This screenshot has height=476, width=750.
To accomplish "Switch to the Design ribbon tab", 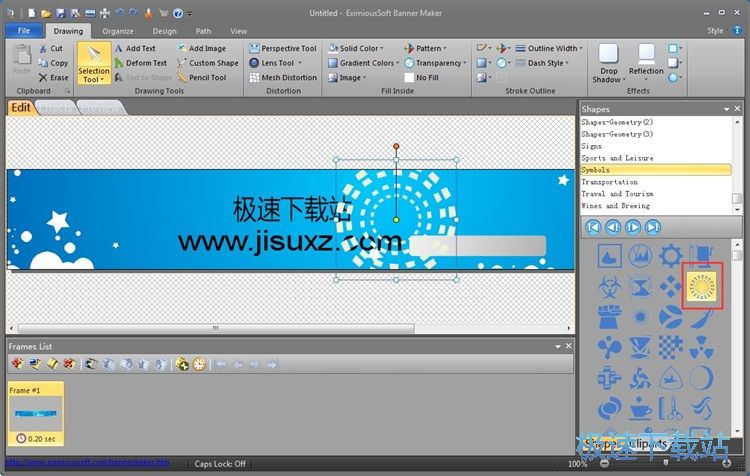I will pyautogui.click(x=165, y=31).
